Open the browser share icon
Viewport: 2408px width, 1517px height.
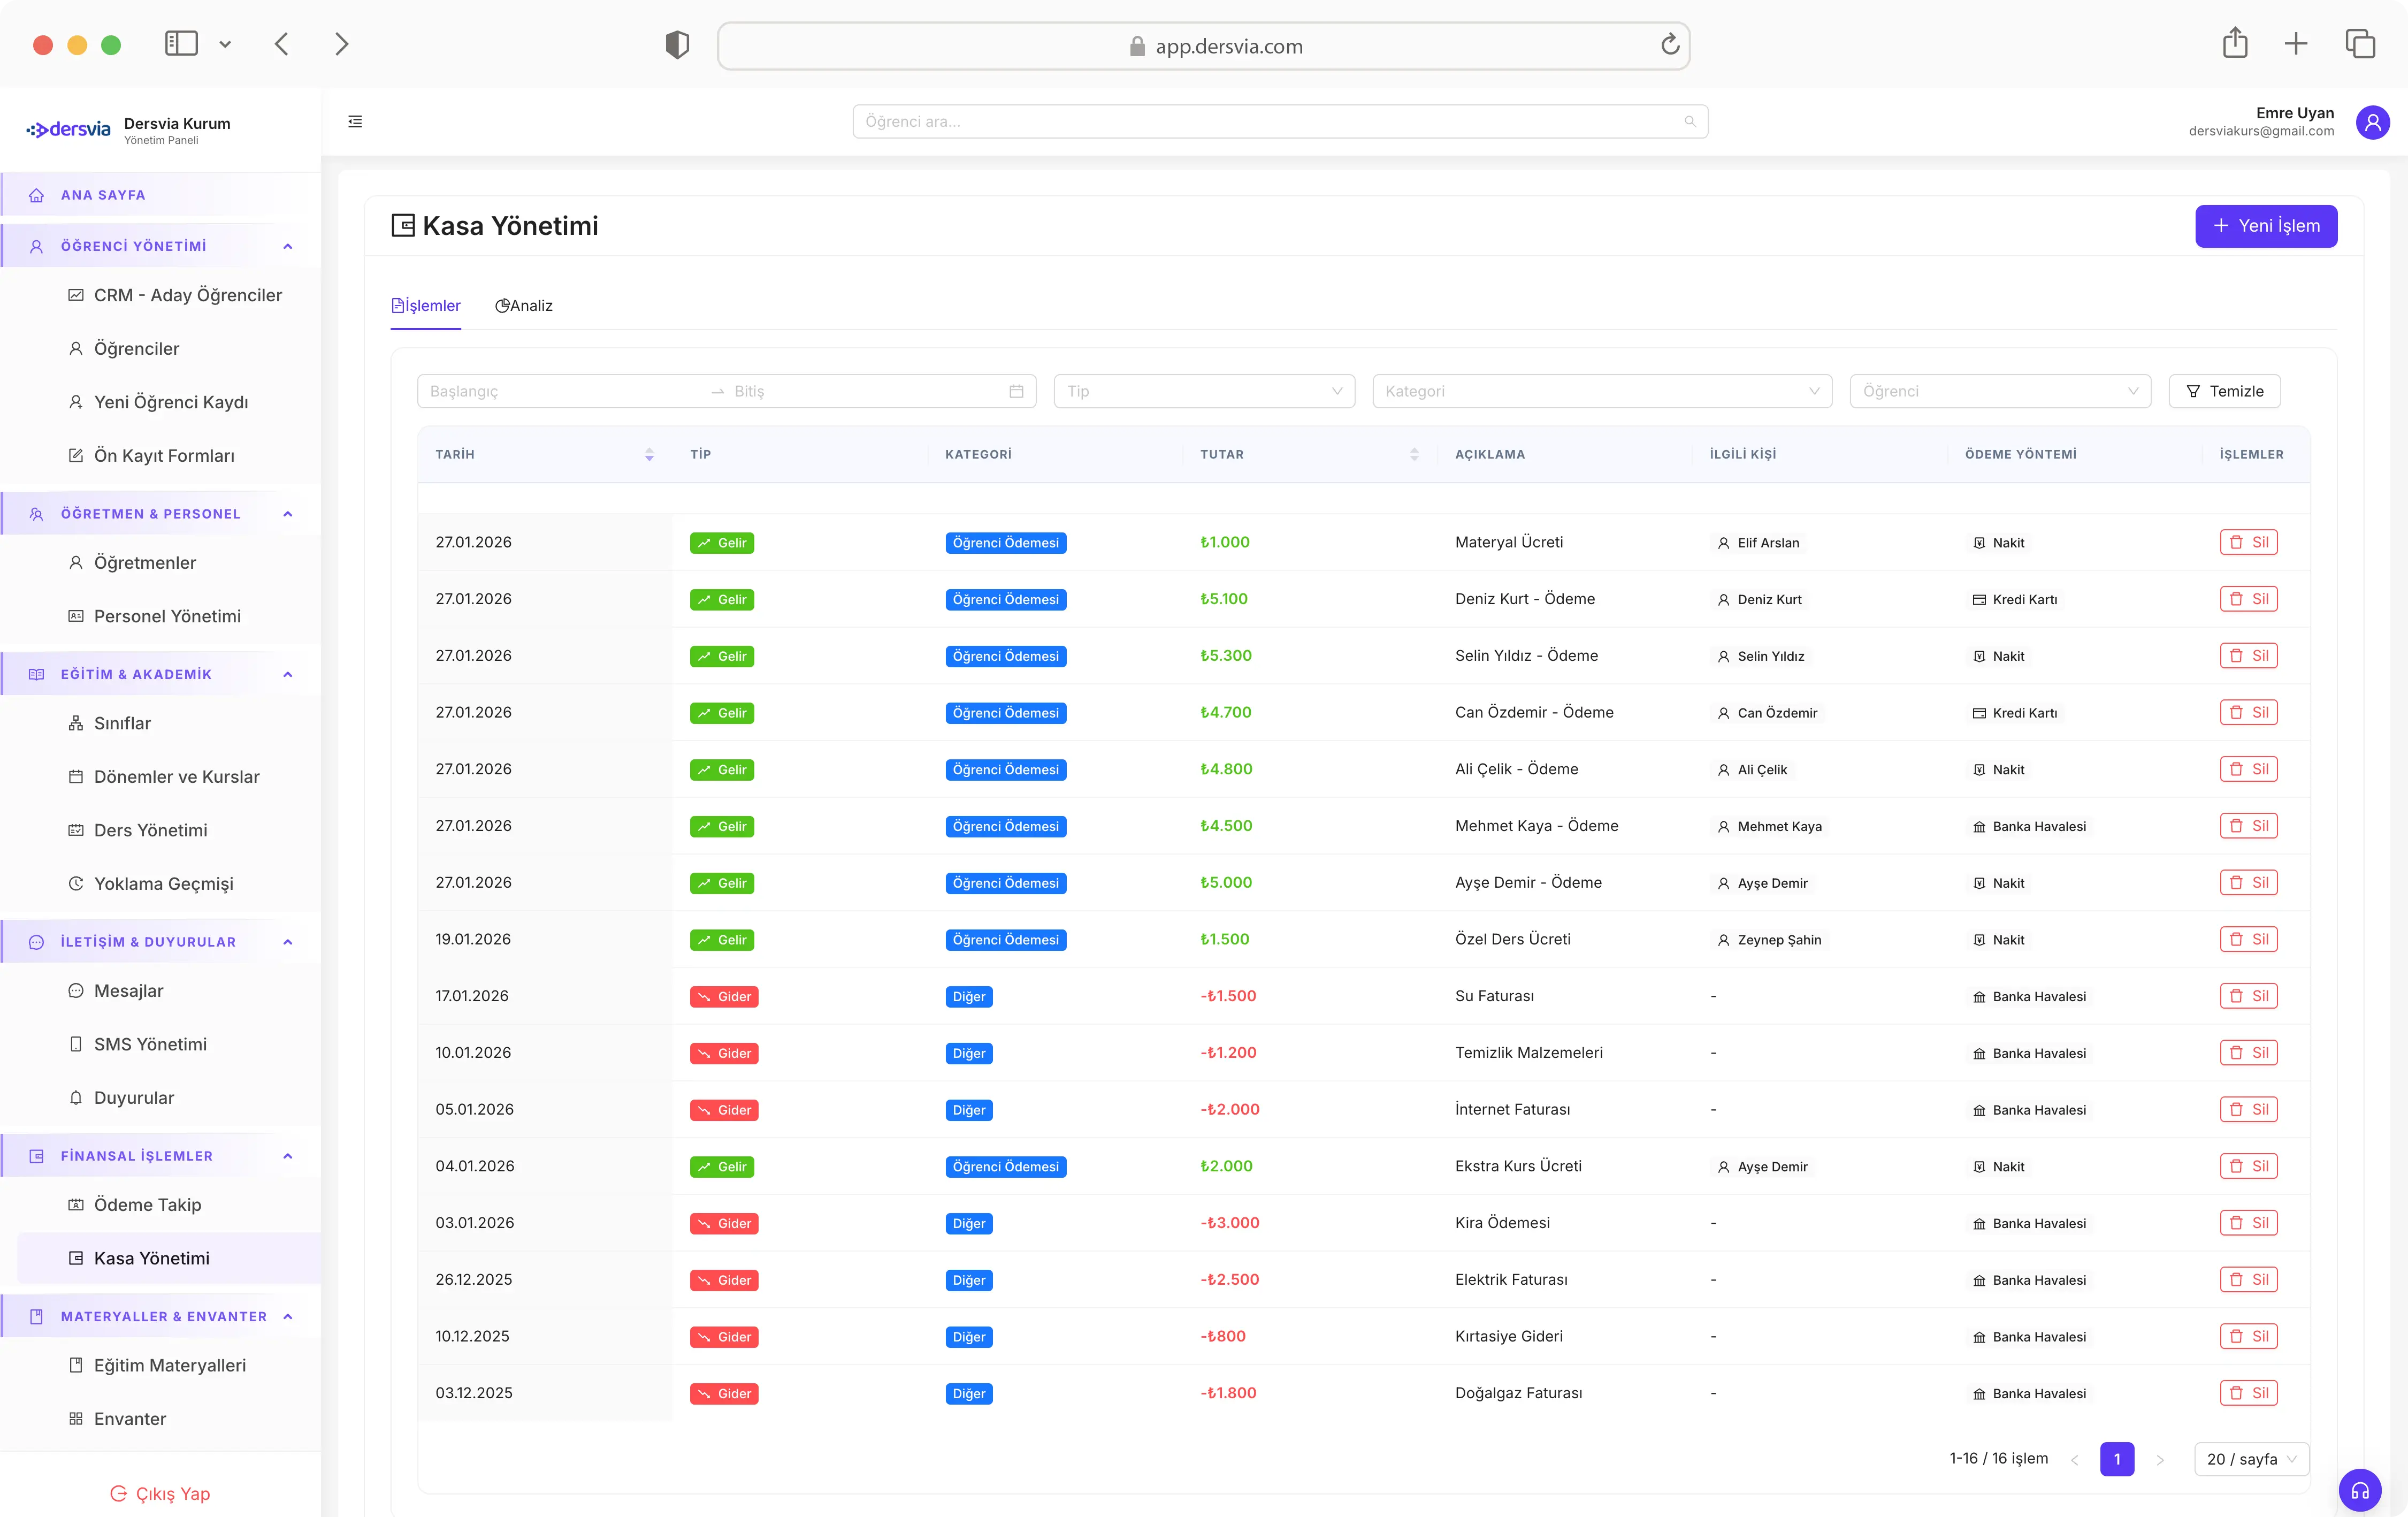(2235, 44)
